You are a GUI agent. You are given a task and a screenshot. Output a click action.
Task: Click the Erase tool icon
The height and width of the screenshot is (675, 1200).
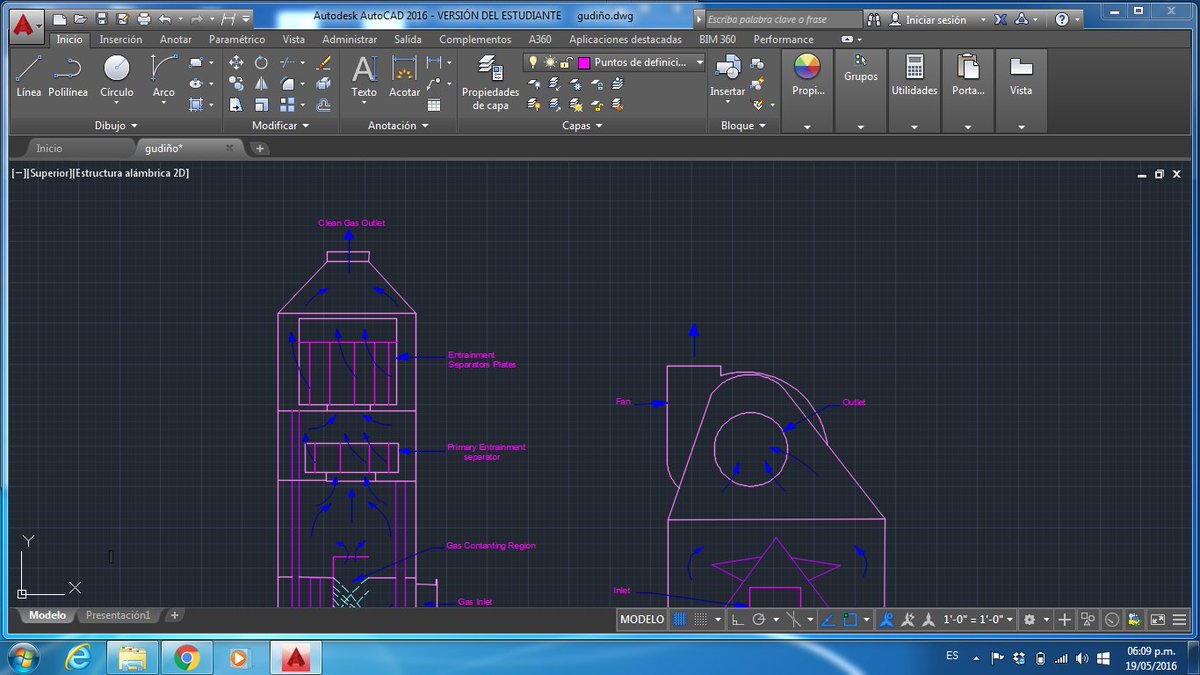323,62
